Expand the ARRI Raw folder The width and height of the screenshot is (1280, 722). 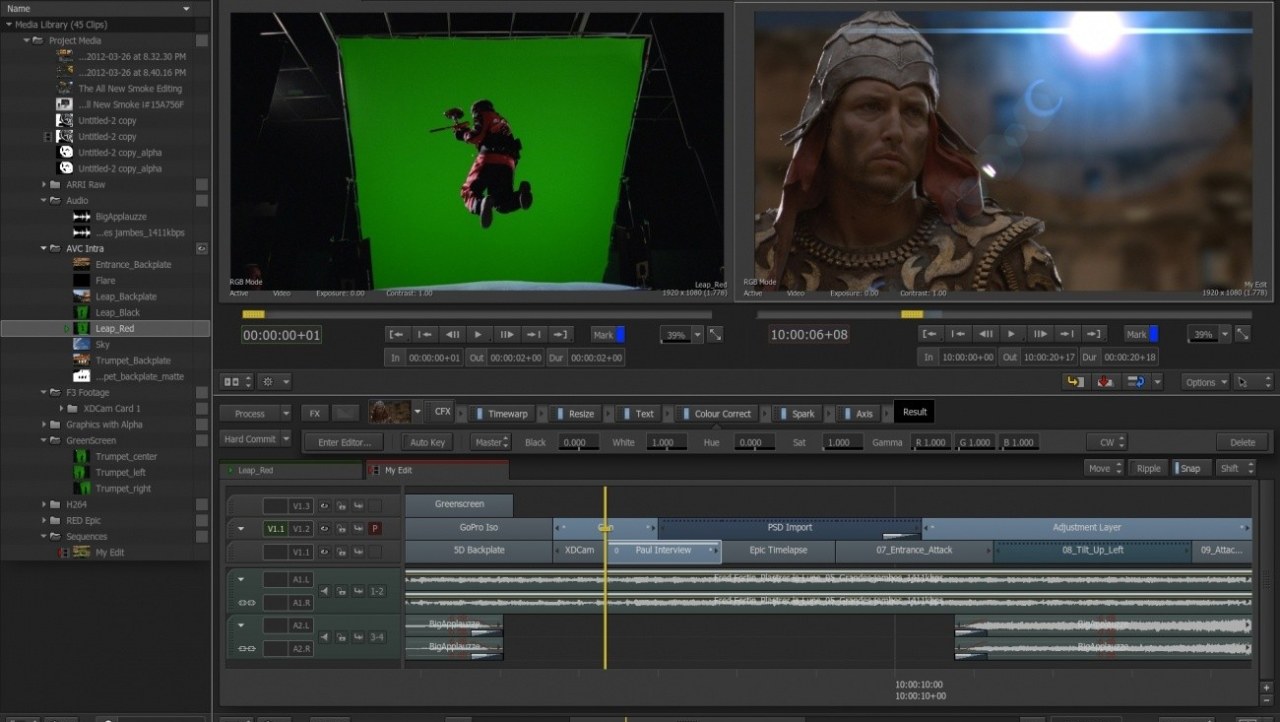pos(44,184)
